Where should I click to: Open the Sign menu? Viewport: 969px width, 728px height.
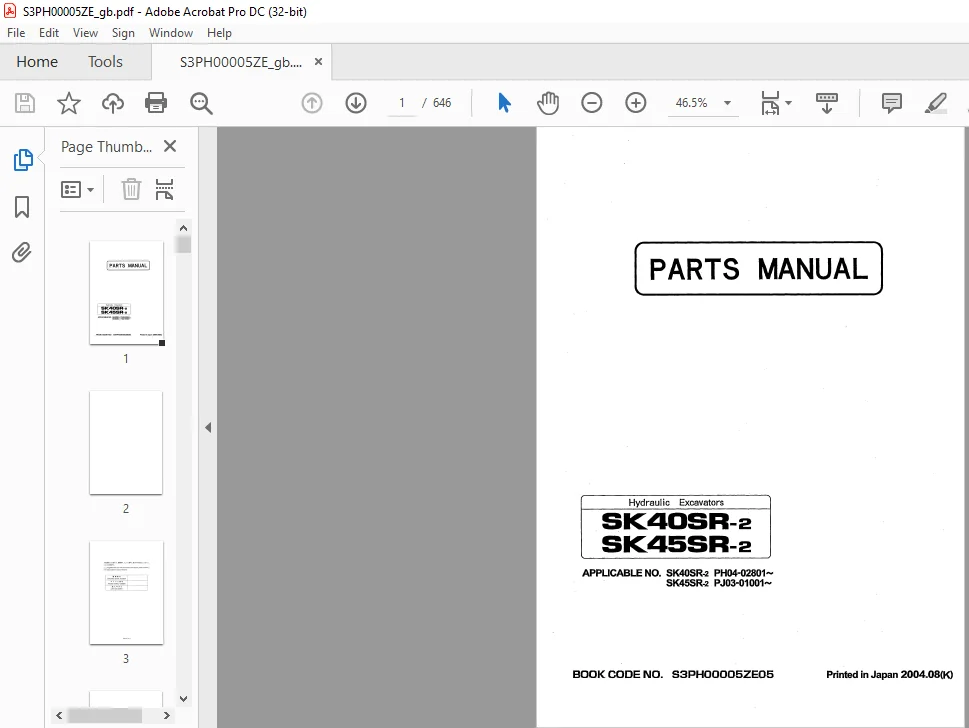123,33
